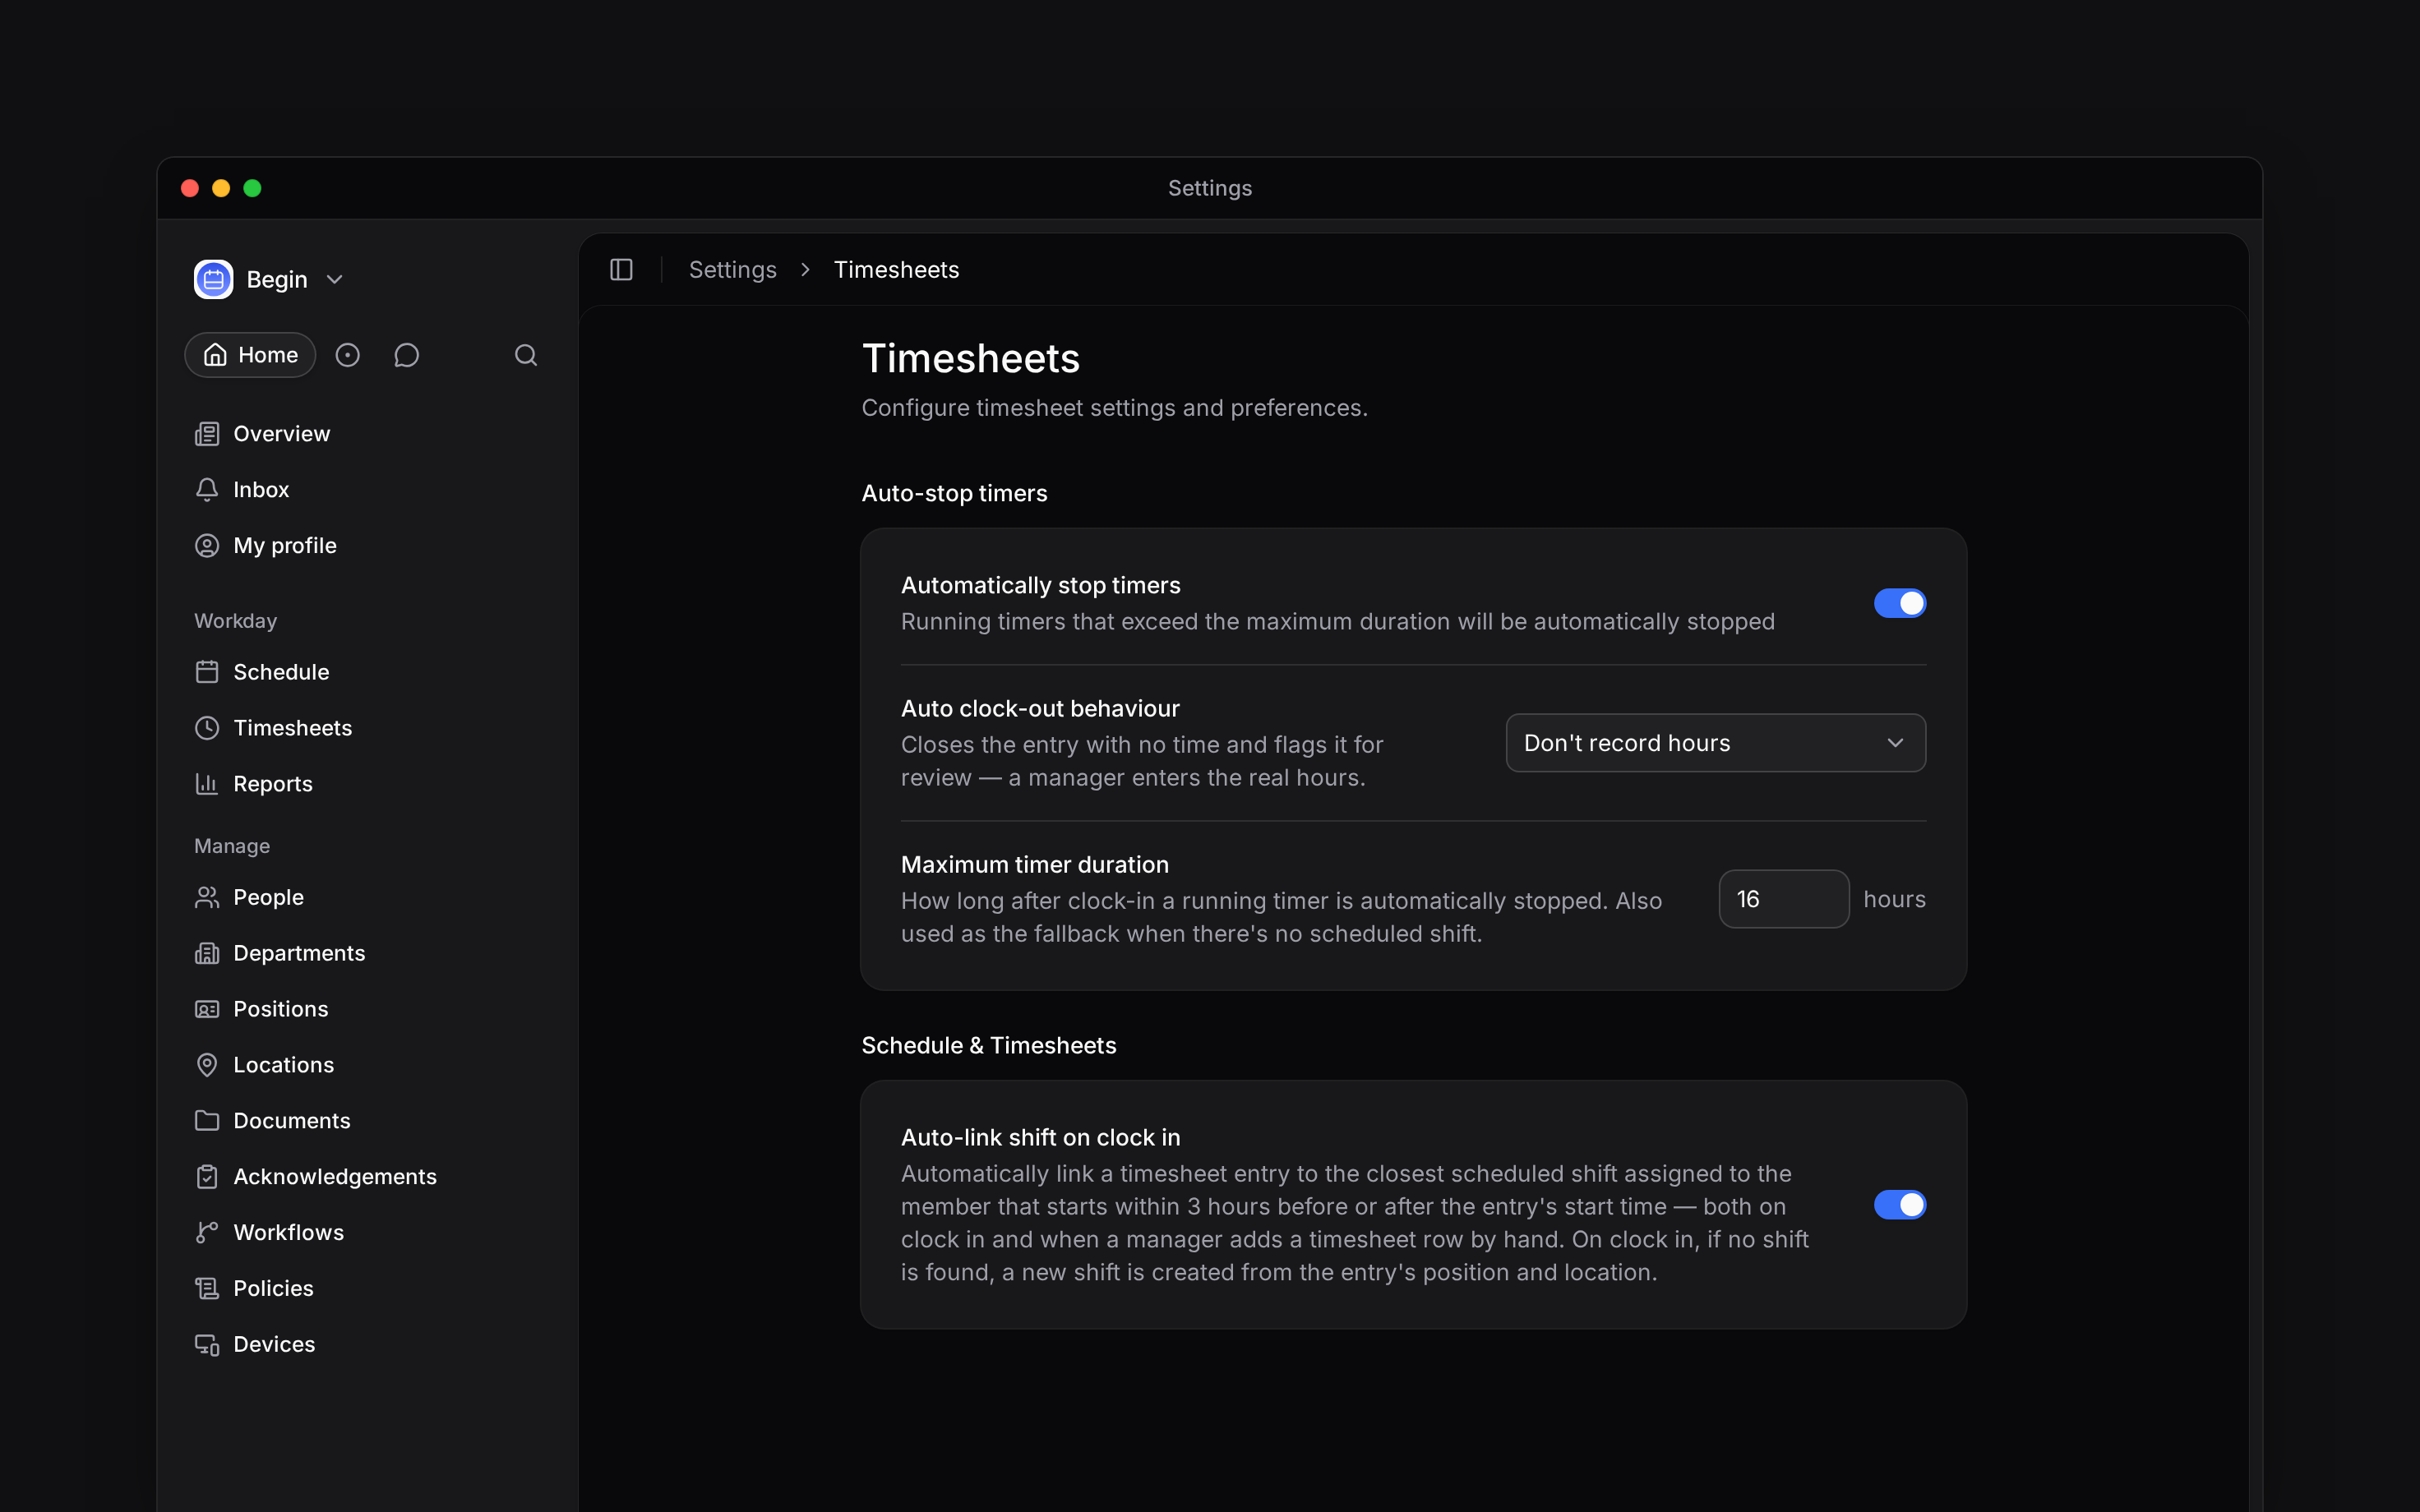Click the People users icon
The height and width of the screenshot is (1512, 2420).
[x=207, y=897]
